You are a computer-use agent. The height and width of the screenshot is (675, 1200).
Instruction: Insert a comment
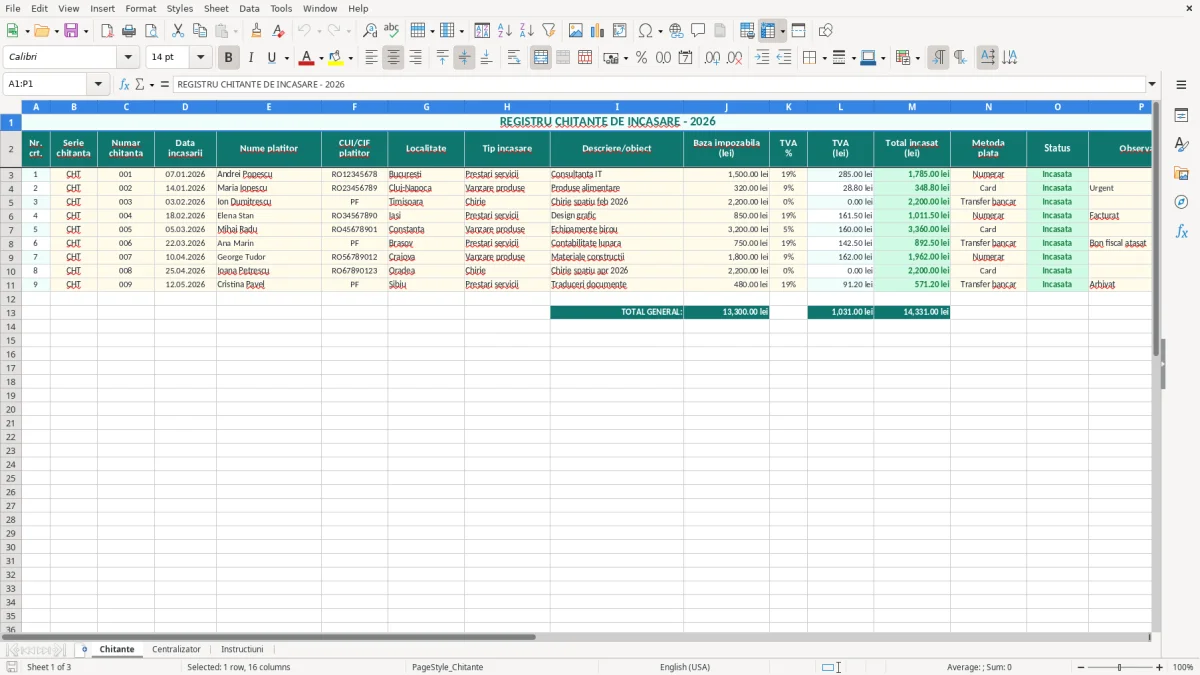click(699, 31)
